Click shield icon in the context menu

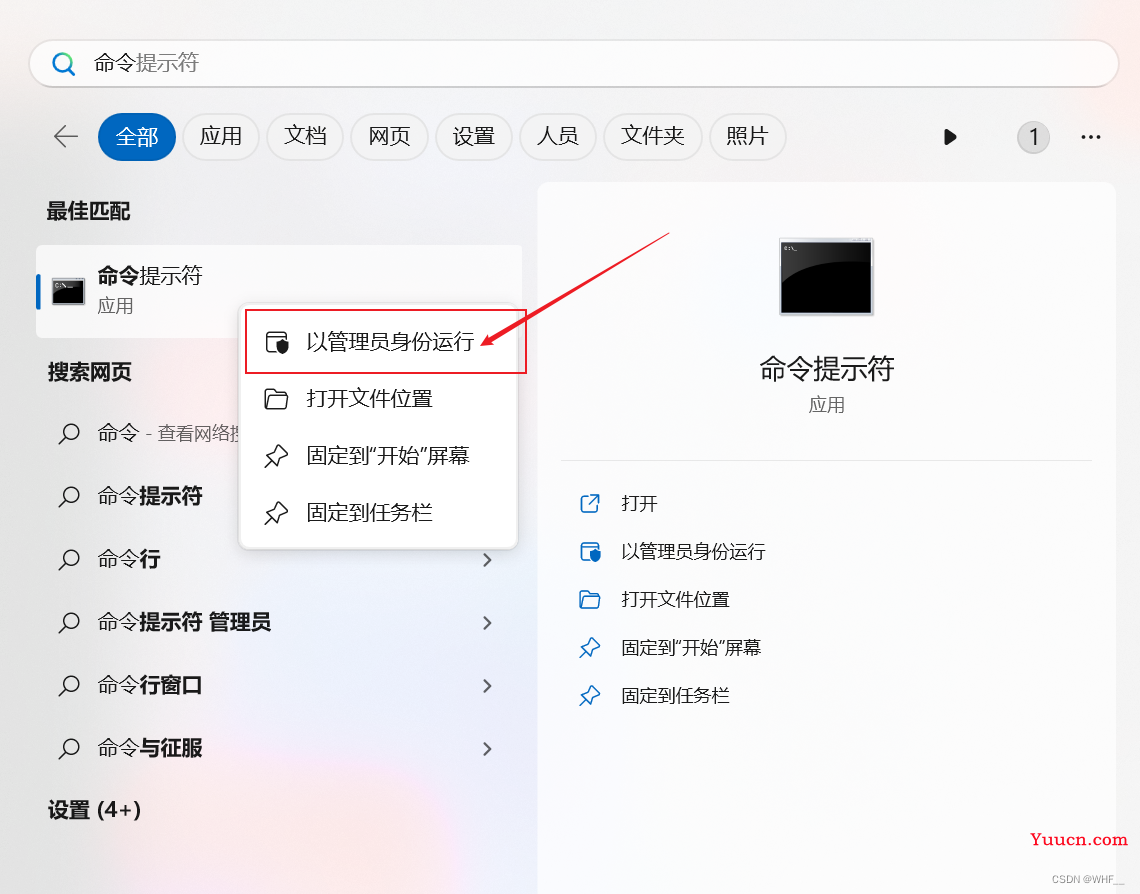coord(277,342)
